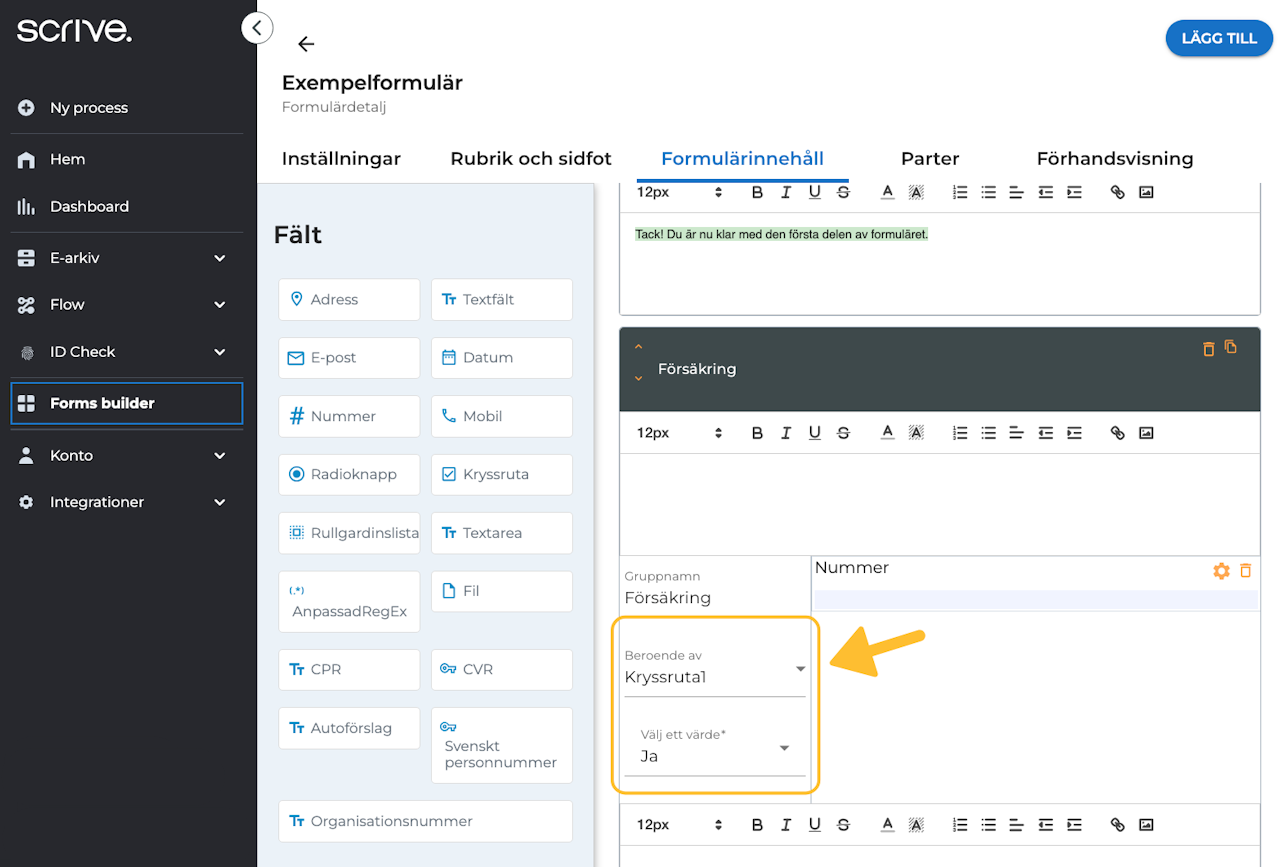Image resolution: width=1280 pixels, height=867 pixels.
Task: Duplicate the Försäkring section via copy icon
Action: 1231,347
